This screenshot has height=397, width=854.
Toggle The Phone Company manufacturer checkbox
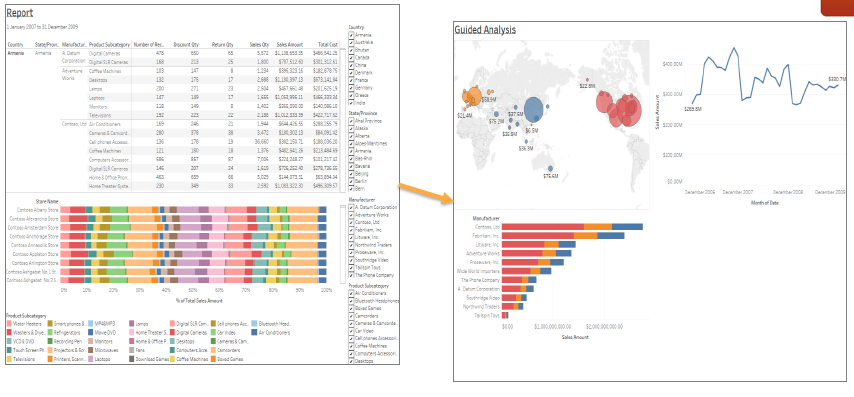[x=351, y=275]
